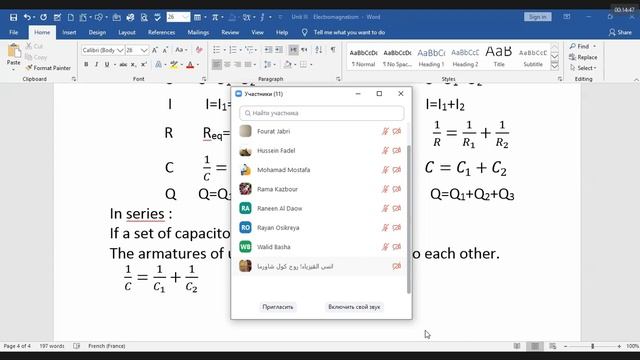Open the Find dropdown arrow

click(594, 47)
